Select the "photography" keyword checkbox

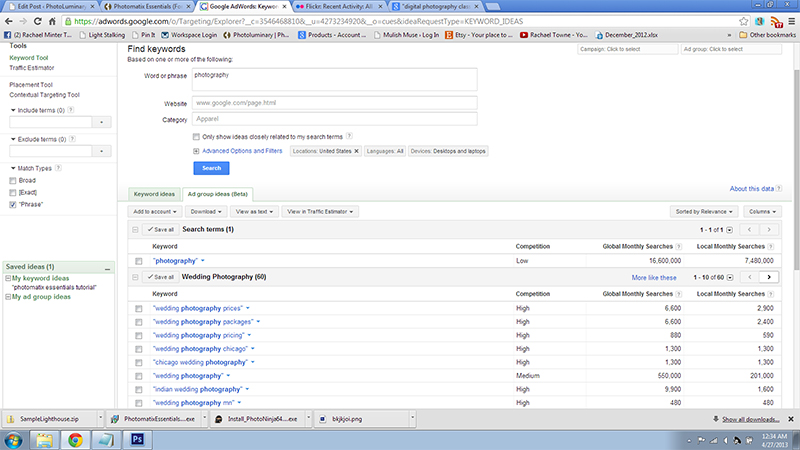(x=139, y=261)
